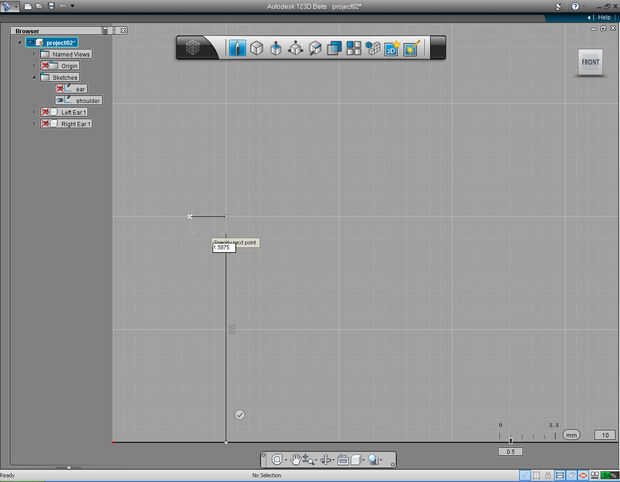Open the Create extrude tool

(276, 49)
